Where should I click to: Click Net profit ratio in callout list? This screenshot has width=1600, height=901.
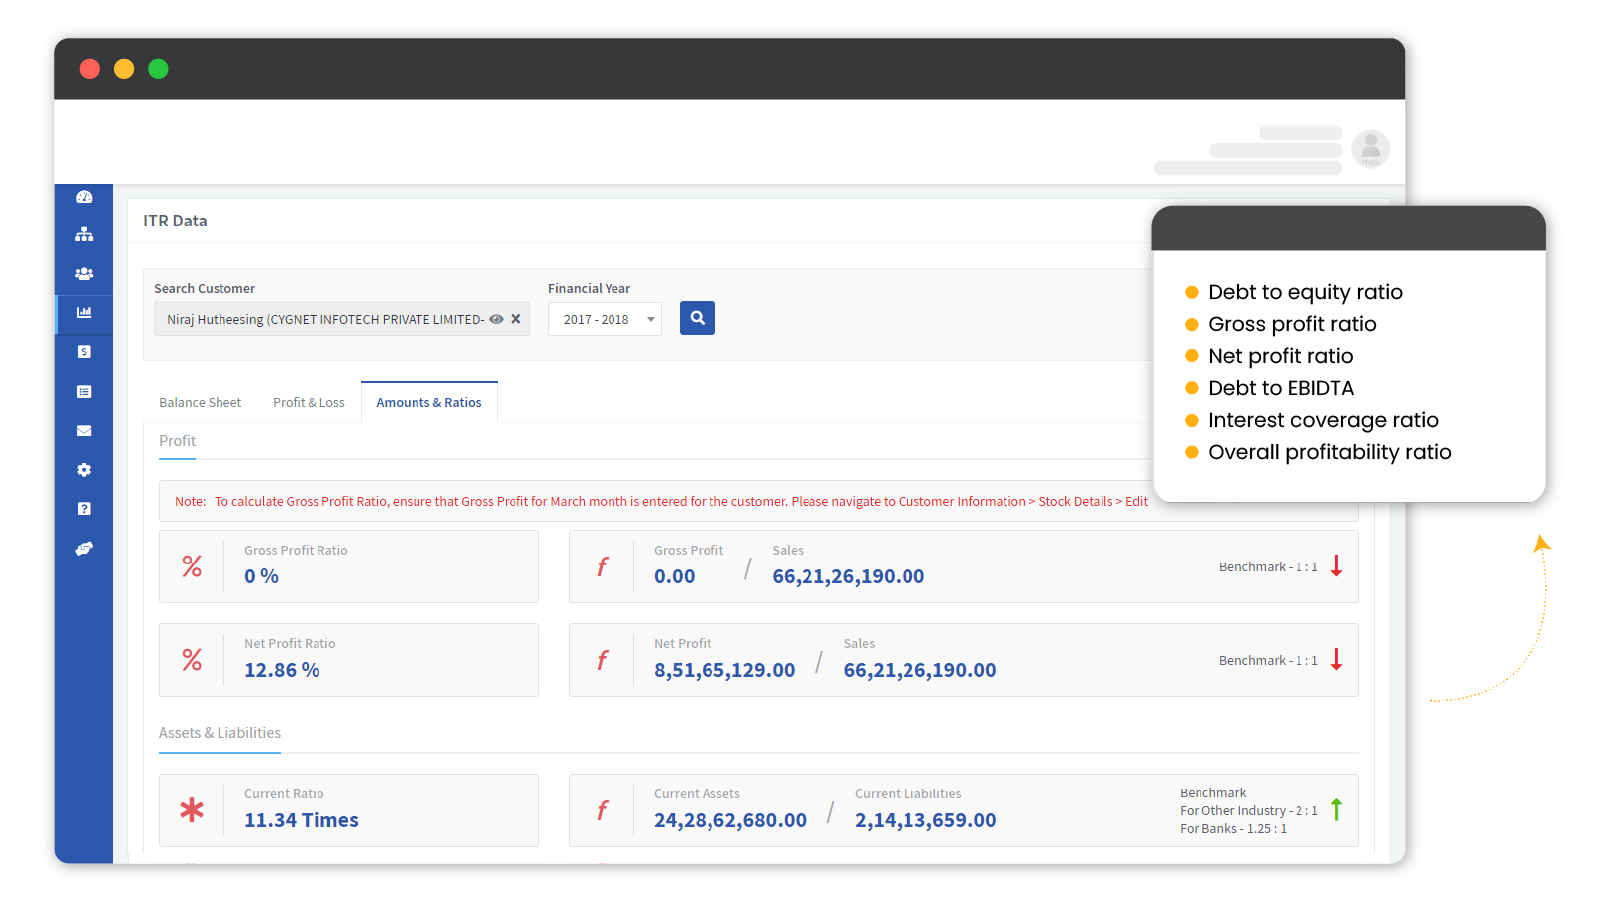point(1280,356)
